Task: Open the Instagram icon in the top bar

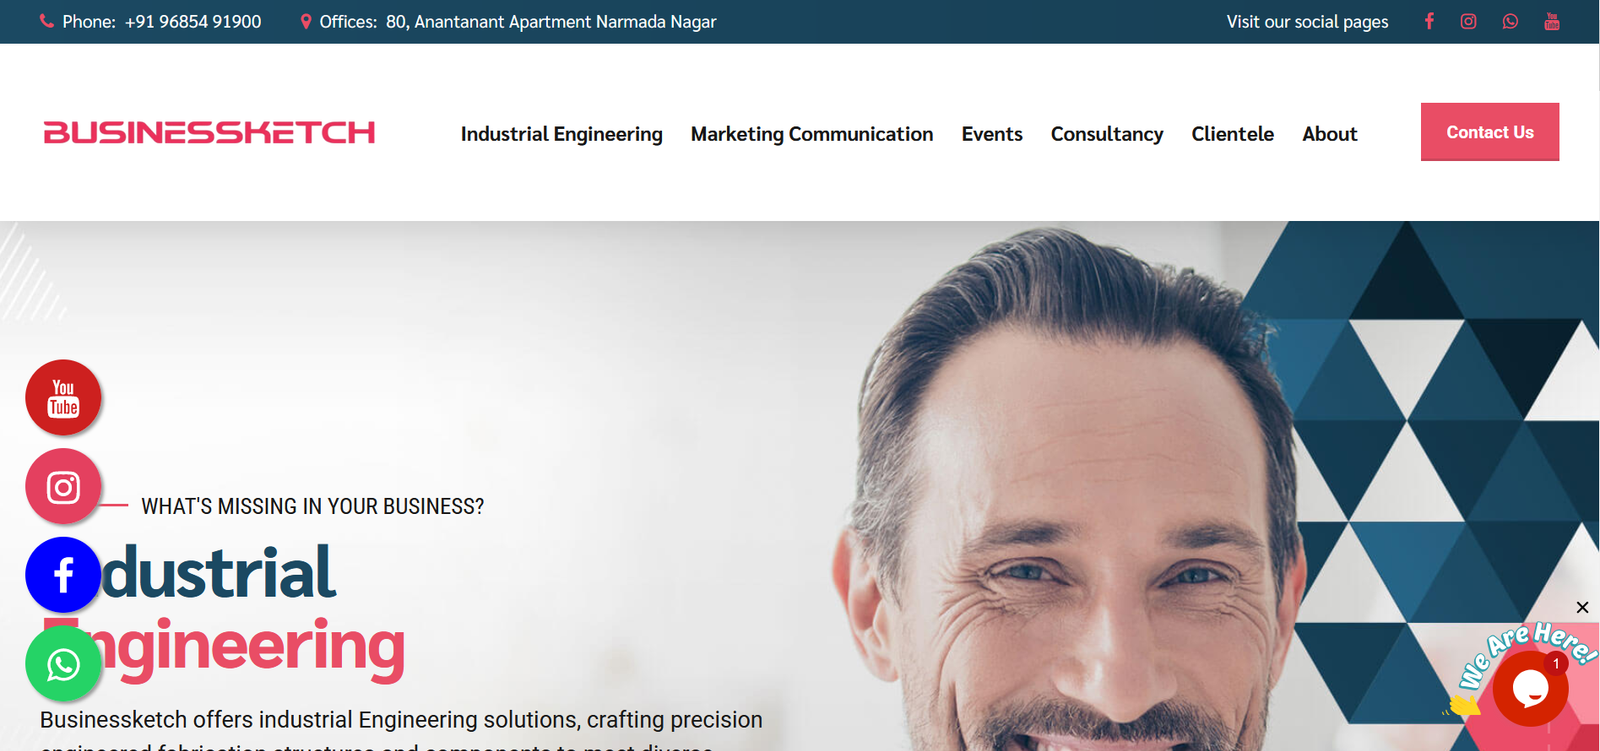Action: pos(1468,21)
